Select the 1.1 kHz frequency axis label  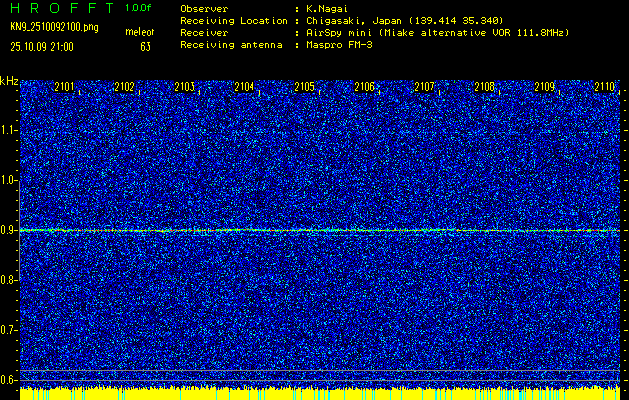[9, 130]
